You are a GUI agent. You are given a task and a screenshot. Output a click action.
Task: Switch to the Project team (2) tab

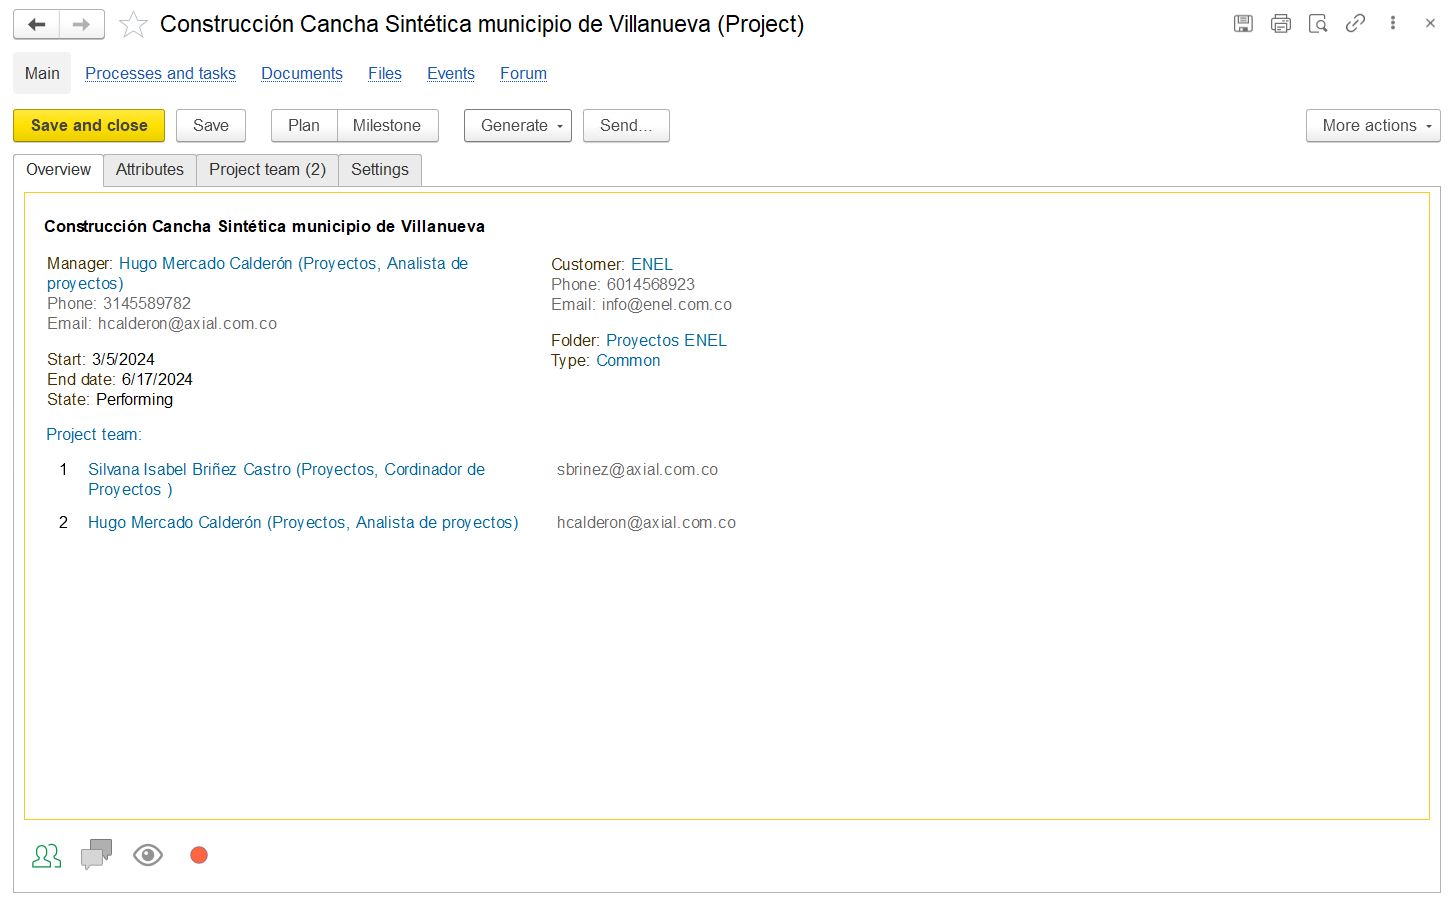pyautogui.click(x=267, y=170)
